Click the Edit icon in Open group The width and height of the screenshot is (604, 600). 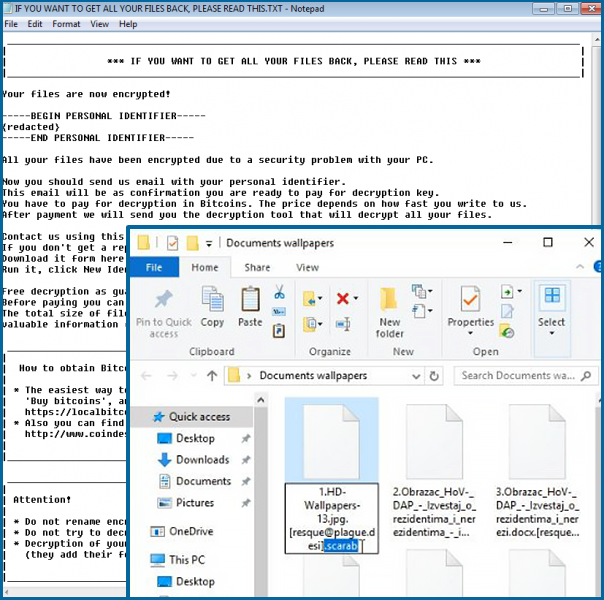coord(507,311)
